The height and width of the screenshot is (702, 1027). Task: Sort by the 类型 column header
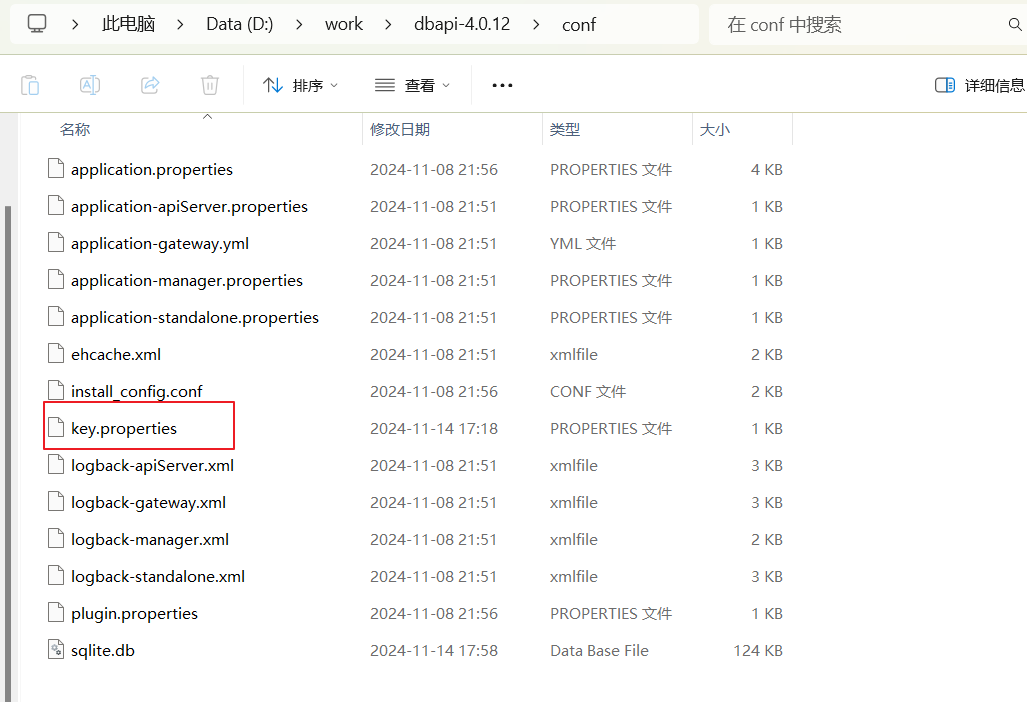[565, 130]
